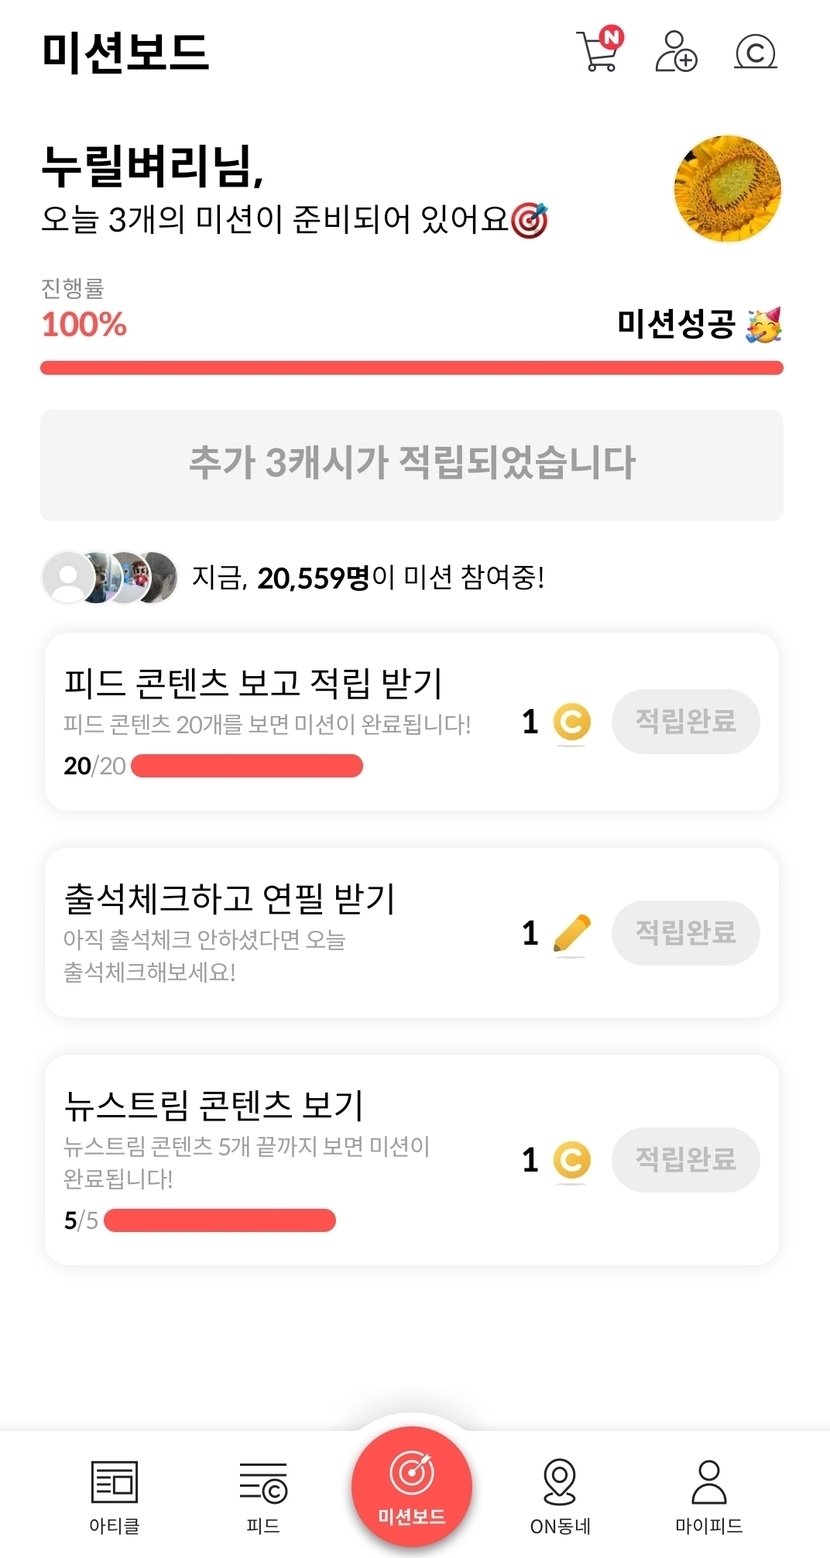Tap the participant avatars group
Viewport: 830px width, 1558px height.
(110, 577)
